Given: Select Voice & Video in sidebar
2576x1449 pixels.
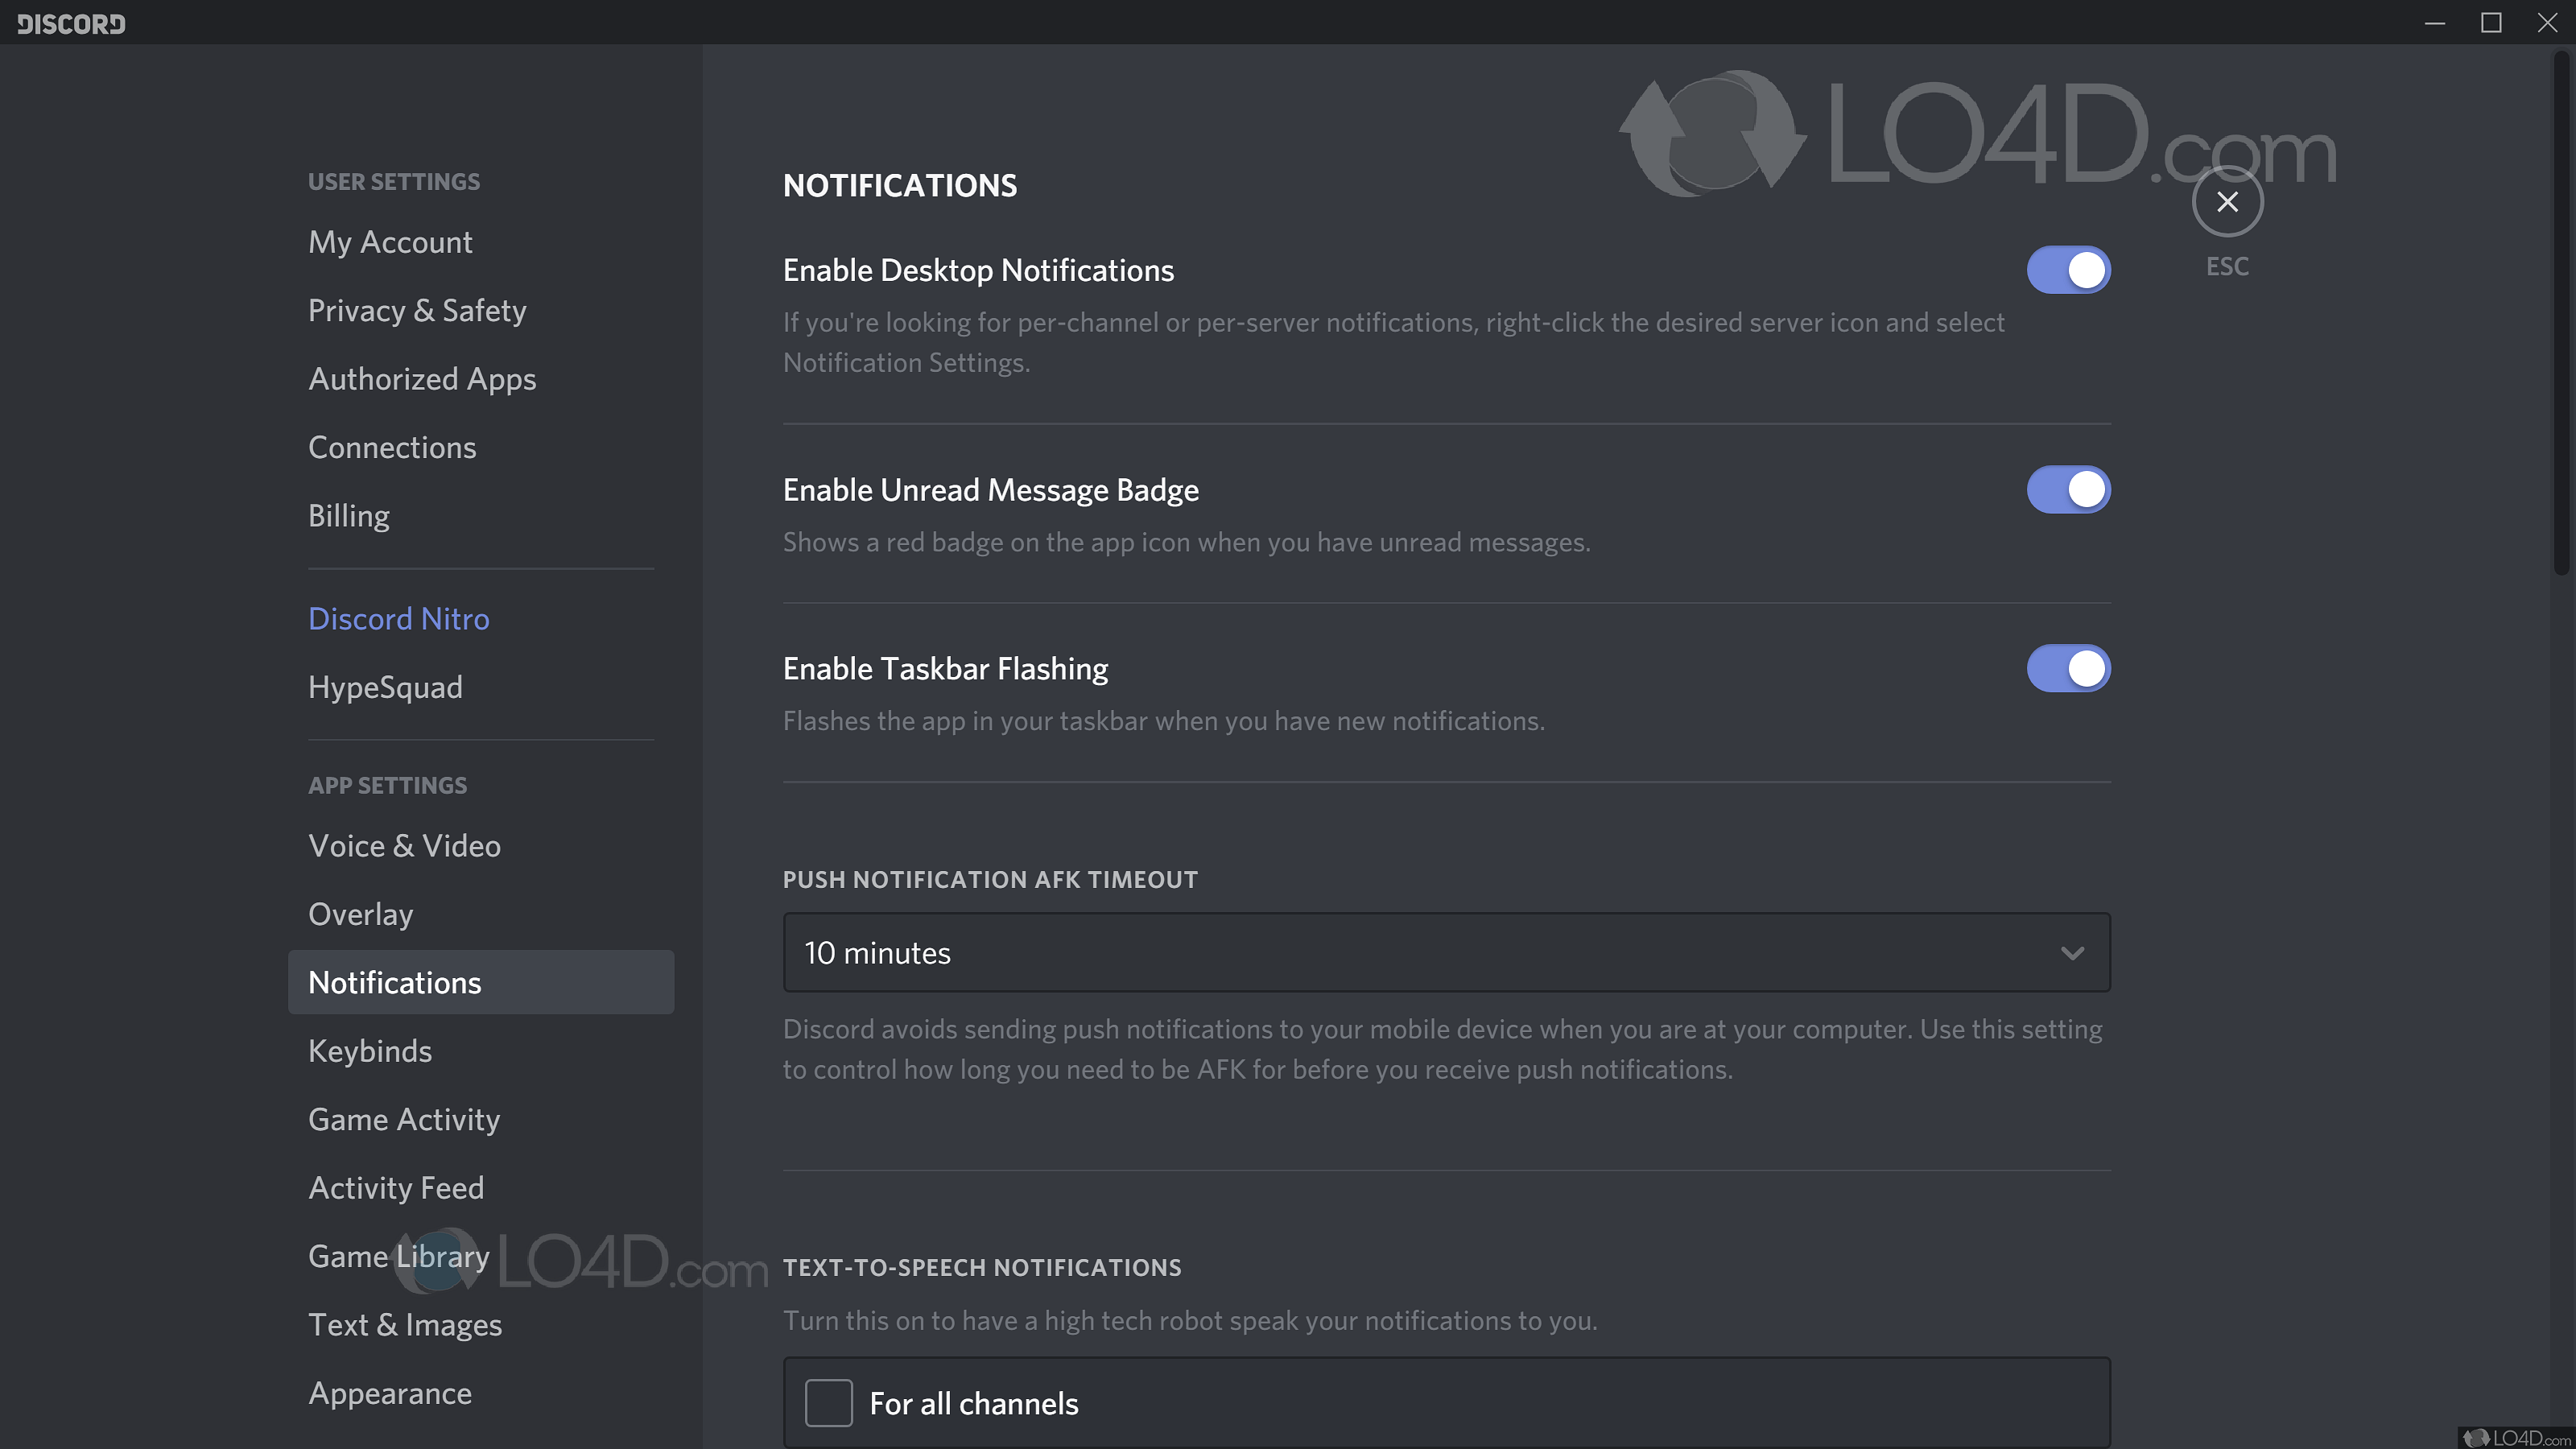Looking at the screenshot, I should 404,846.
